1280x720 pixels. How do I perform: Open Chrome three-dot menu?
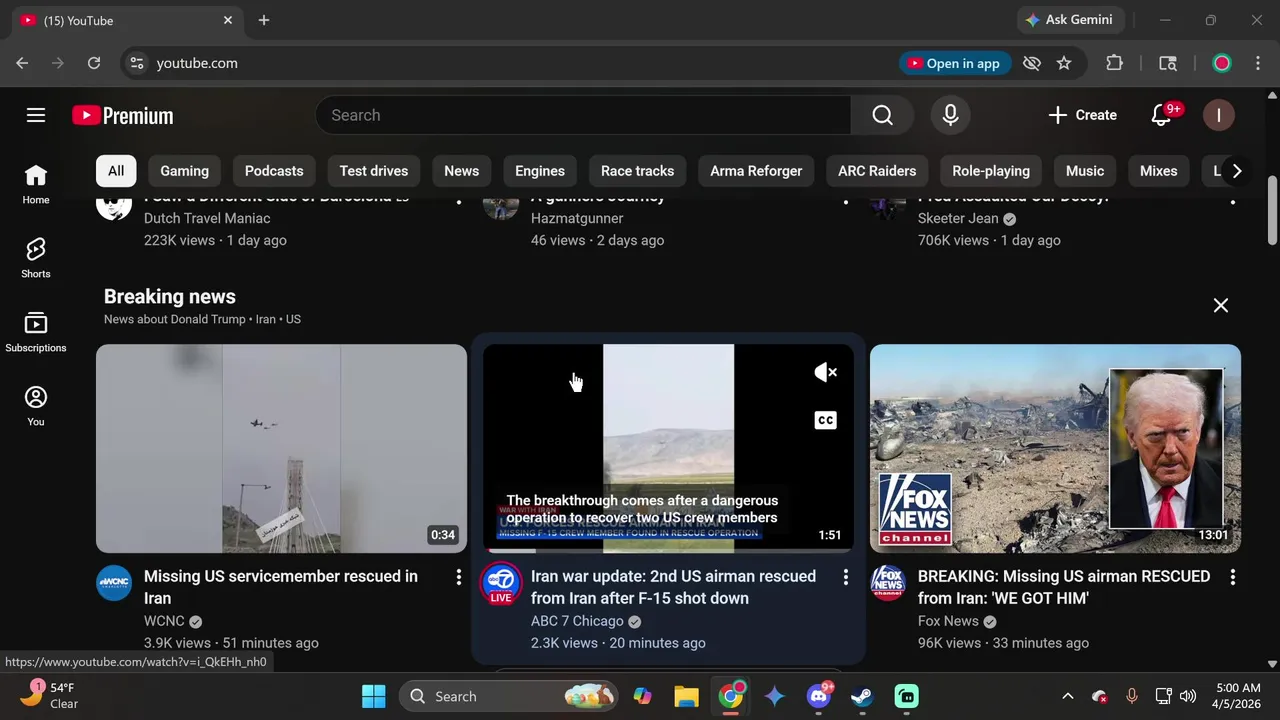coord(1257,63)
